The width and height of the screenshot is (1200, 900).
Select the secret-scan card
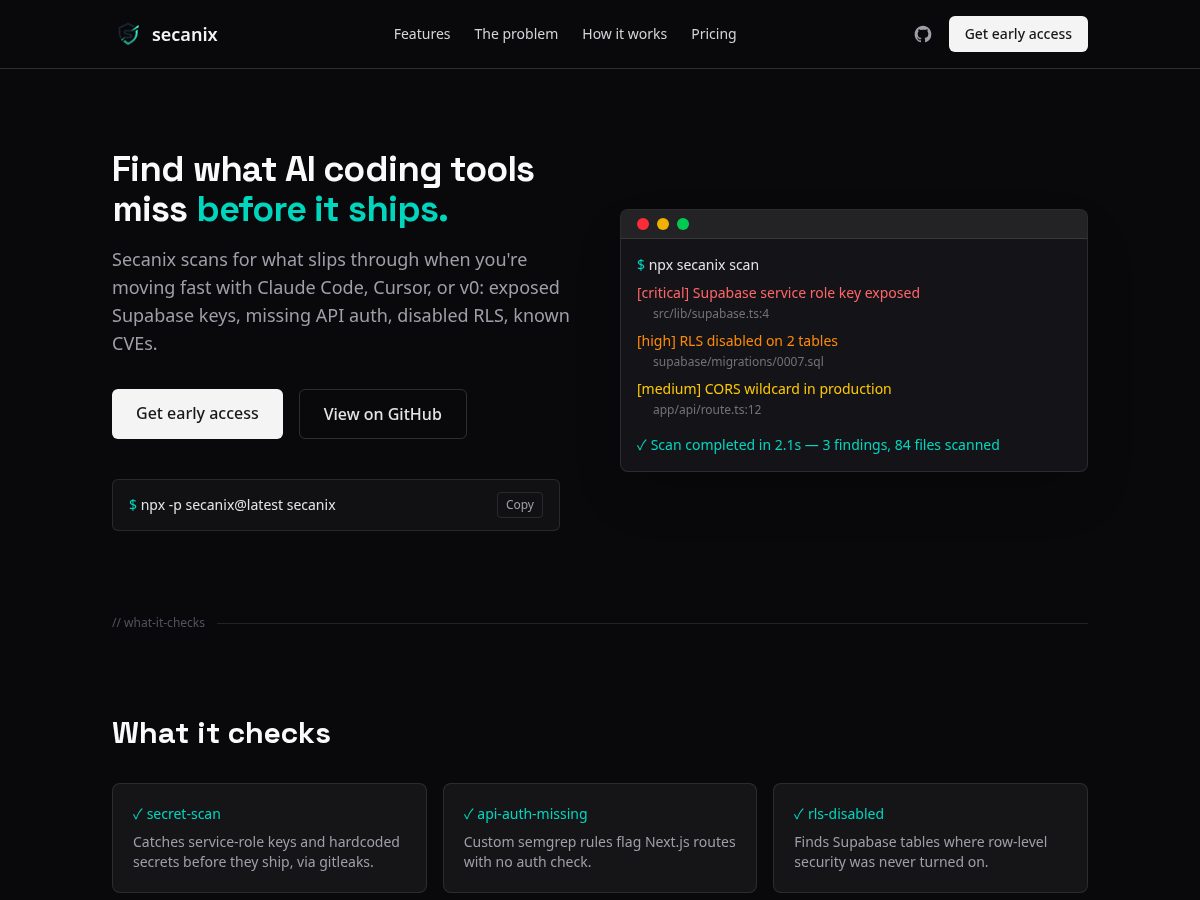point(269,838)
